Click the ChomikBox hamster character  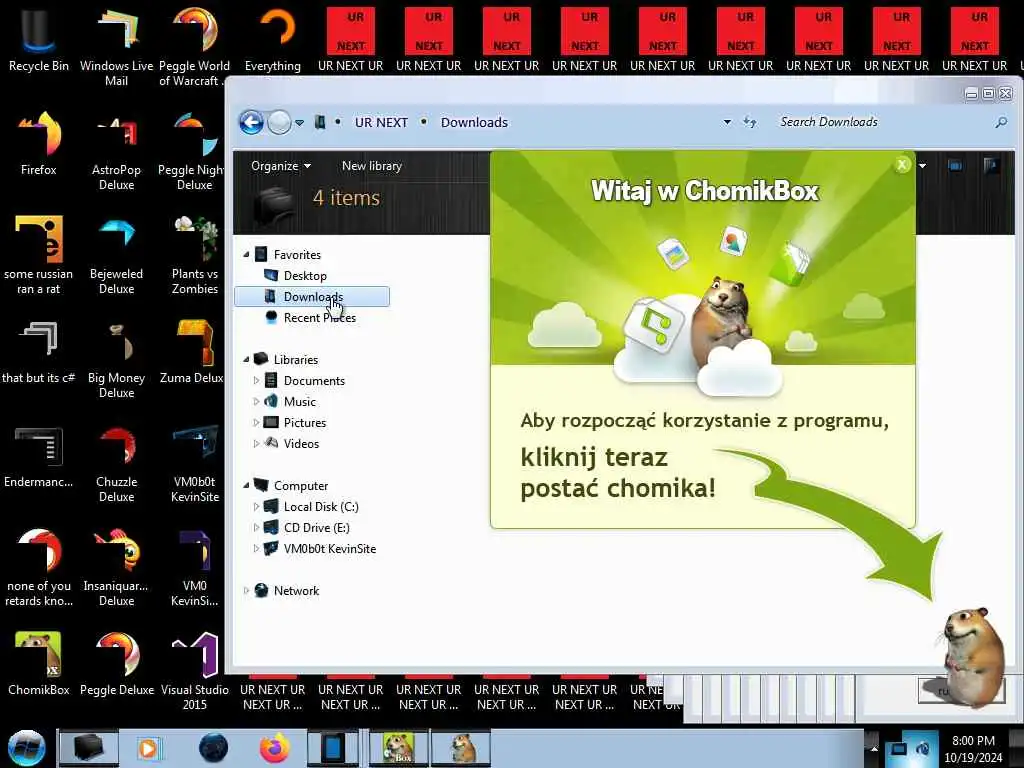pos(972,656)
